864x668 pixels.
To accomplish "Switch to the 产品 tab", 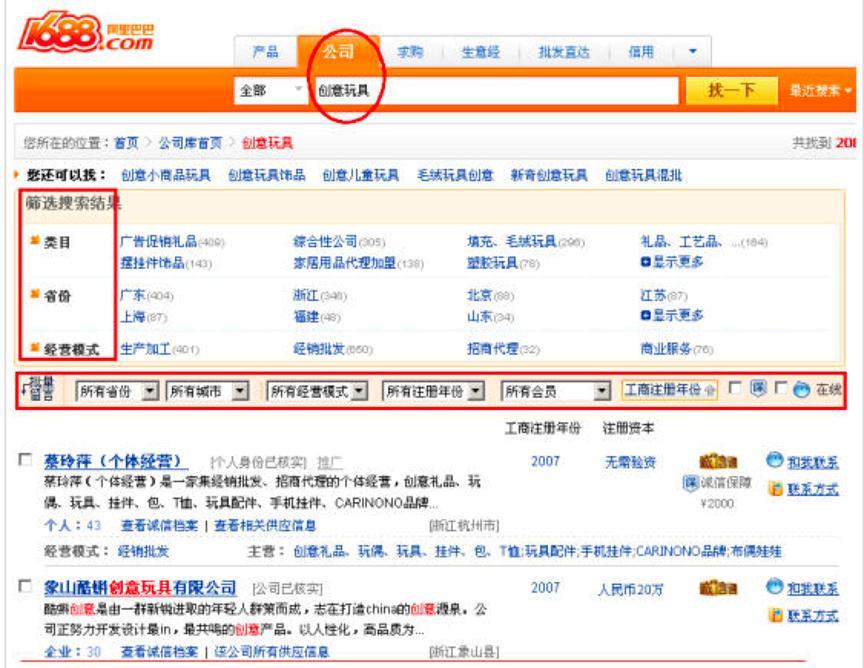I will click(x=265, y=52).
